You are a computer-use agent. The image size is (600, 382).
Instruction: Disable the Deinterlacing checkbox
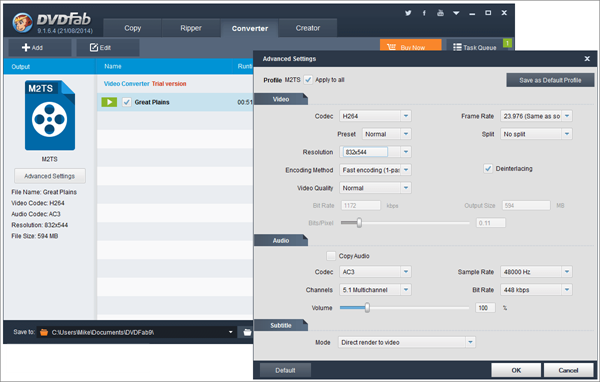tap(488, 168)
